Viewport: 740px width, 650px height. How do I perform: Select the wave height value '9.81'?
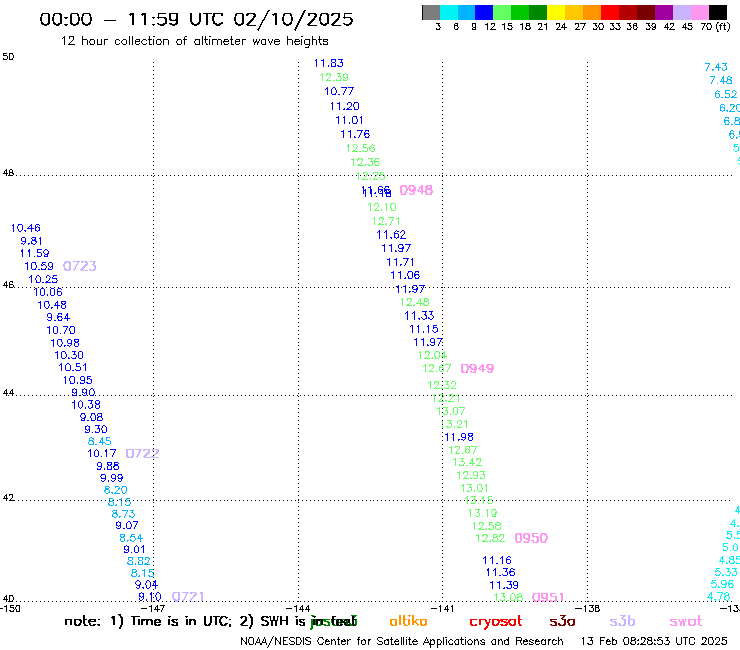(31, 241)
